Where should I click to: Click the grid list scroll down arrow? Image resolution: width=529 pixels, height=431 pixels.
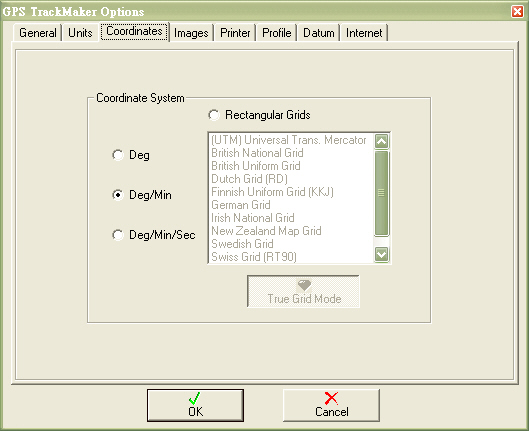(x=382, y=254)
